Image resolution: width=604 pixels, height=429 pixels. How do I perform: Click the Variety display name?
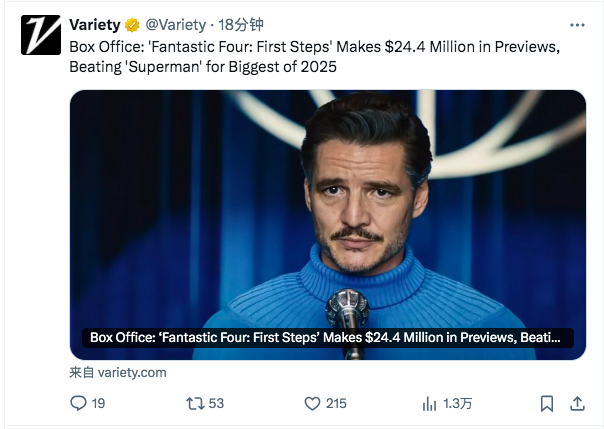(95, 25)
